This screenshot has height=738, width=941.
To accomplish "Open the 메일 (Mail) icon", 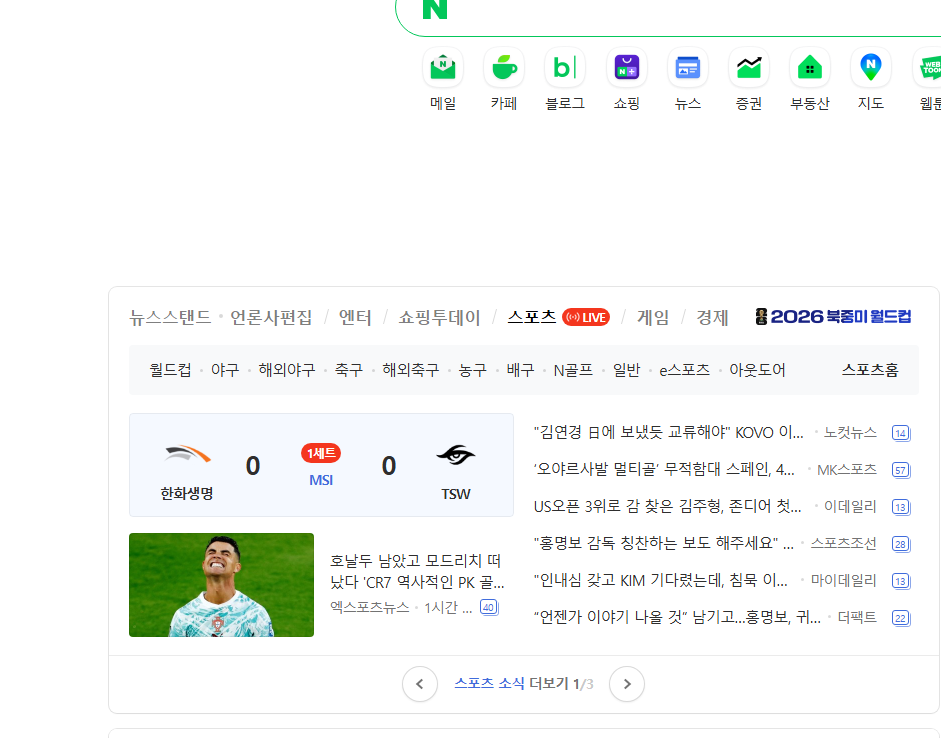I will (x=443, y=68).
